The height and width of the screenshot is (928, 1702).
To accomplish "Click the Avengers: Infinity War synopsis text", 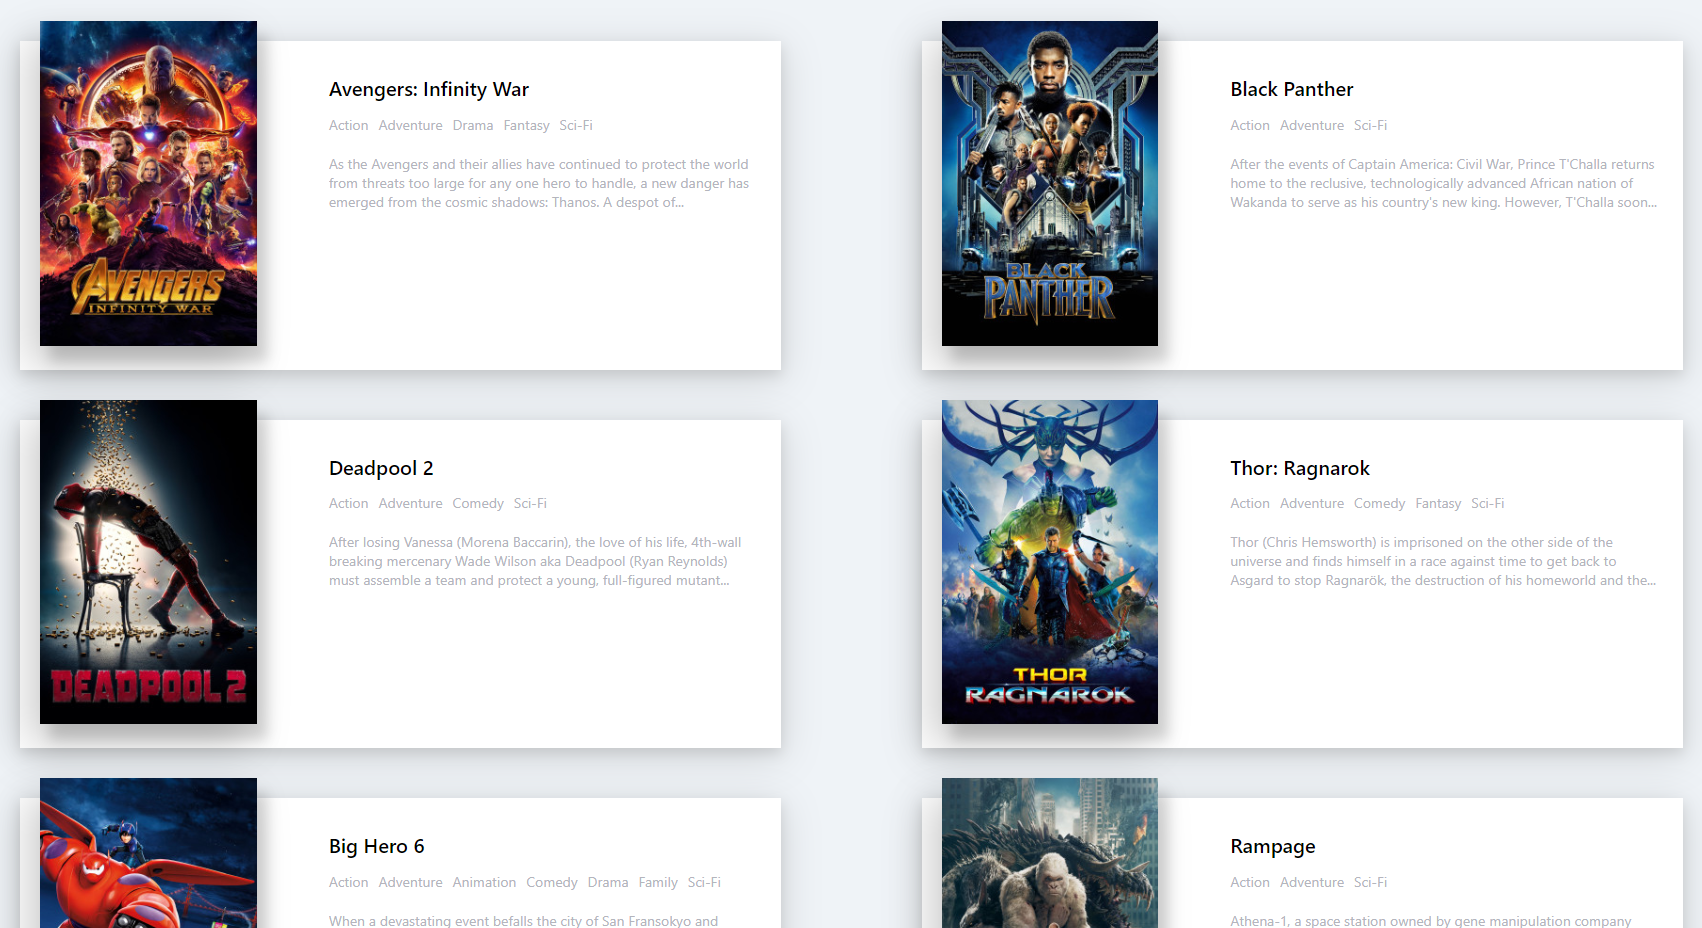I will (539, 183).
